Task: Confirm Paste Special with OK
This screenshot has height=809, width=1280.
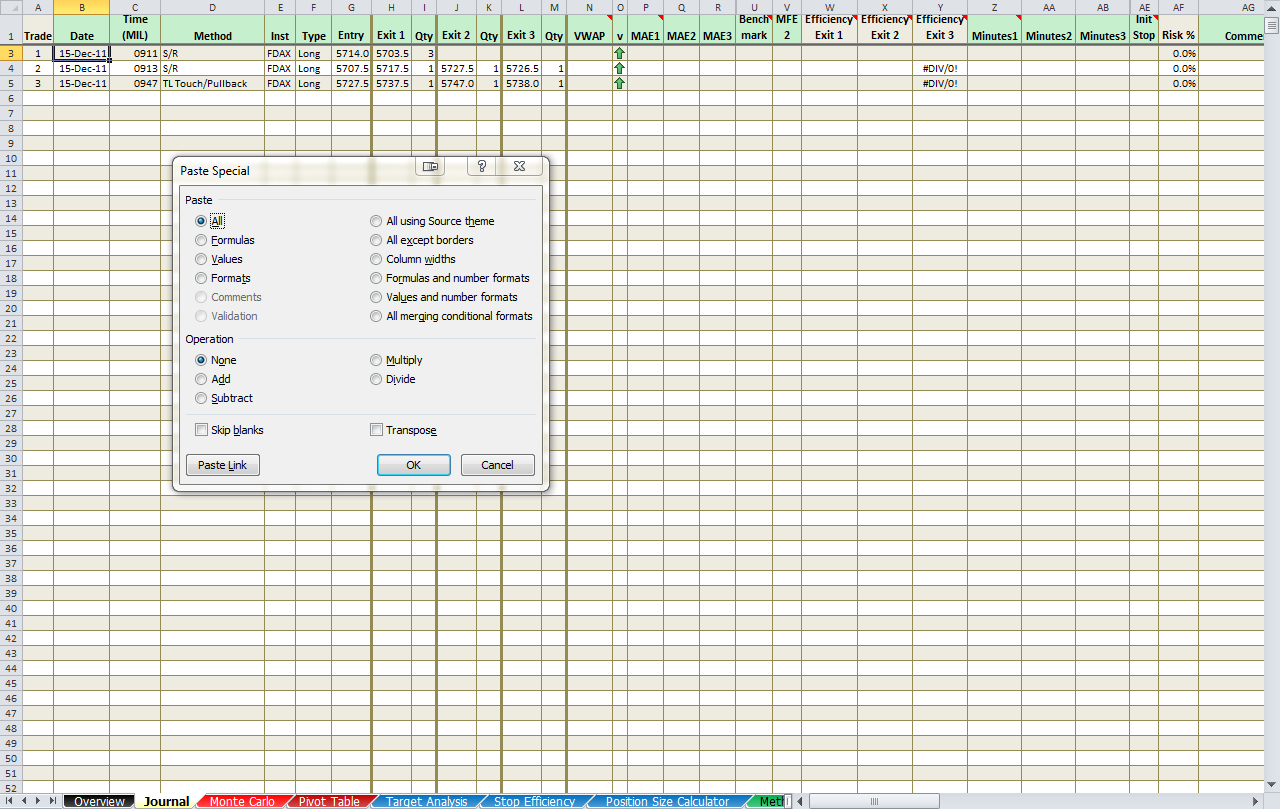Action: pyautogui.click(x=413, y=465)
